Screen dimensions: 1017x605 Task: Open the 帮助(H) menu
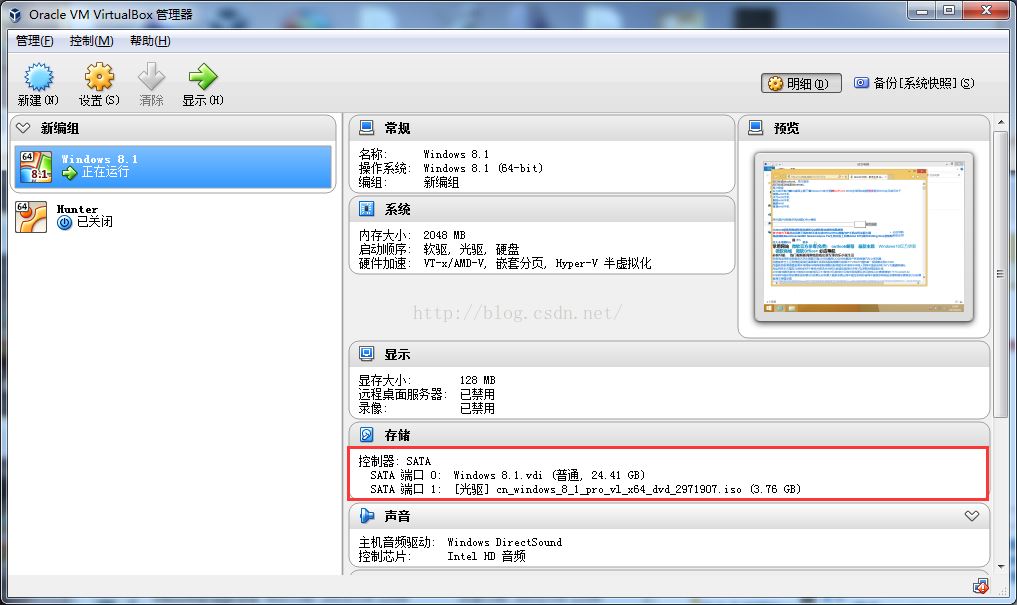[150, 41]
